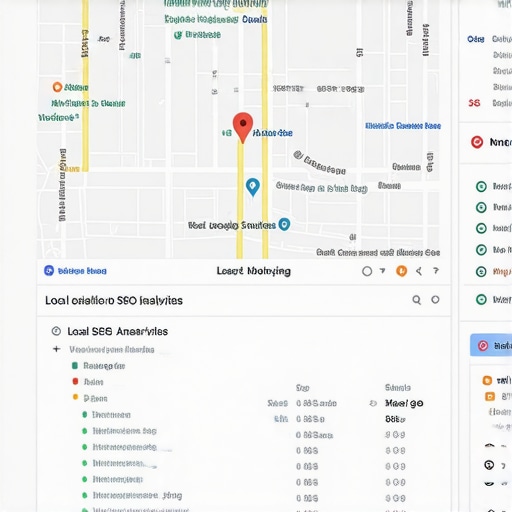Click the red location pin on the map
The height and width of the screenshot is (512, 512).
pos(243,127)
